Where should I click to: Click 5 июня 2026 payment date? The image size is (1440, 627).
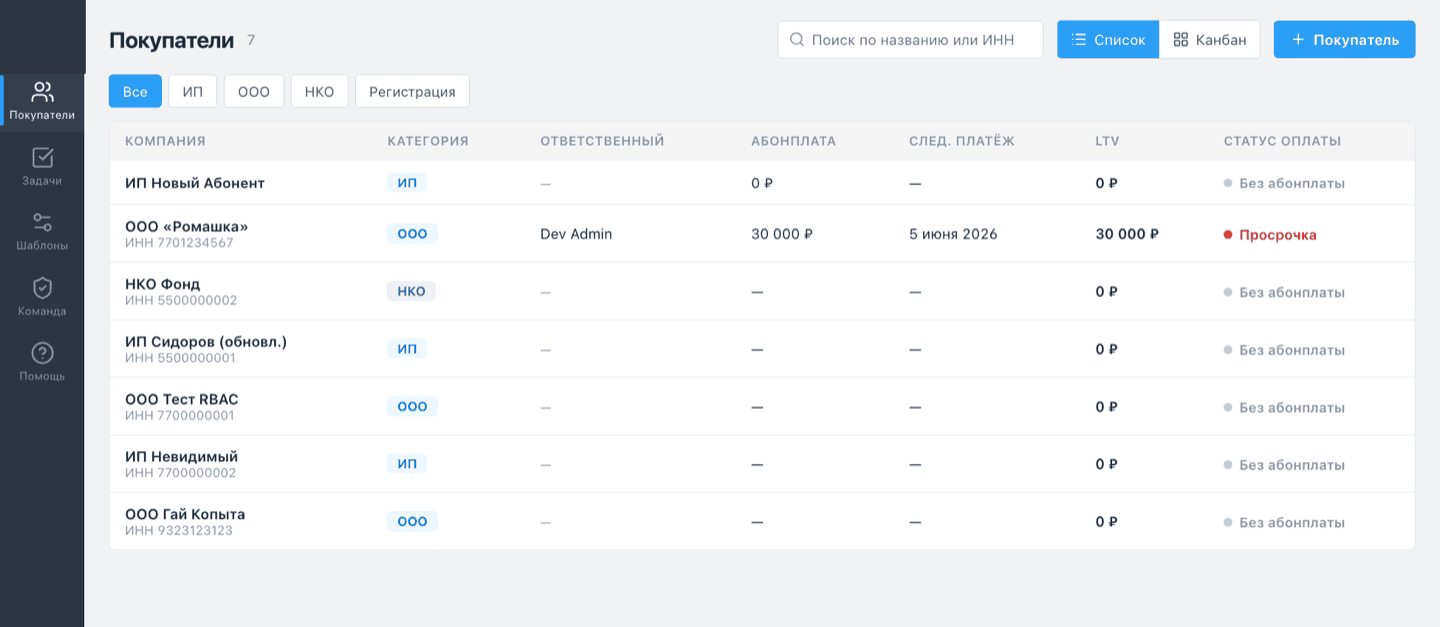tap(953, 234)
